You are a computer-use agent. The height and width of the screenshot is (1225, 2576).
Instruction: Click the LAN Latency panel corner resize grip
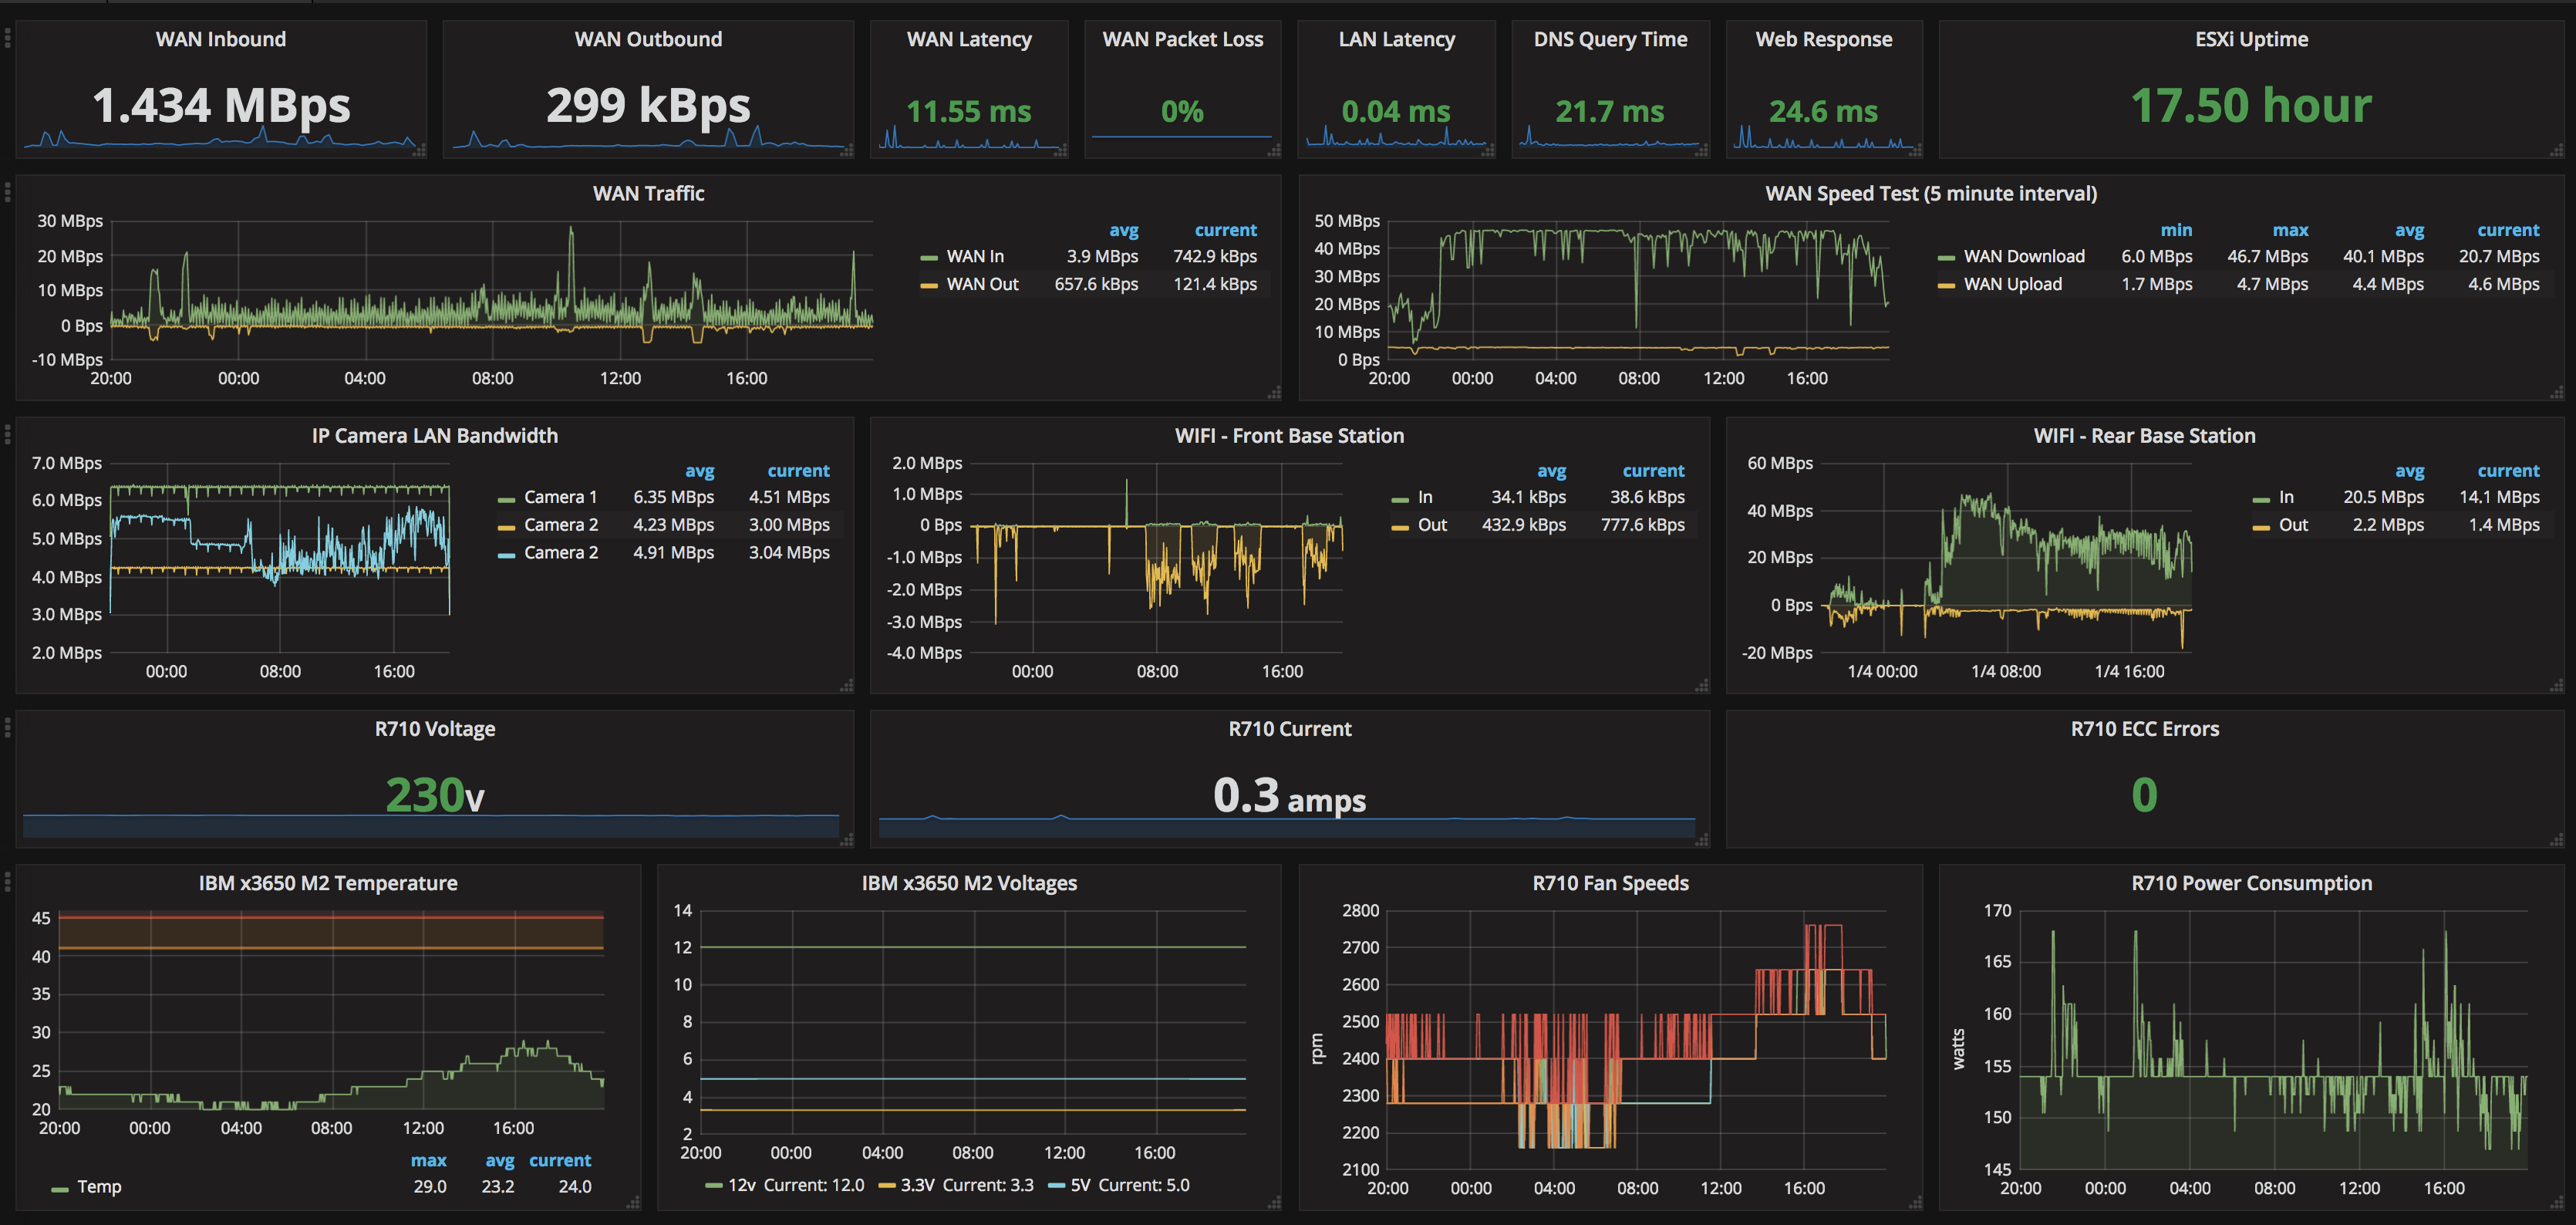[1488, 151]
